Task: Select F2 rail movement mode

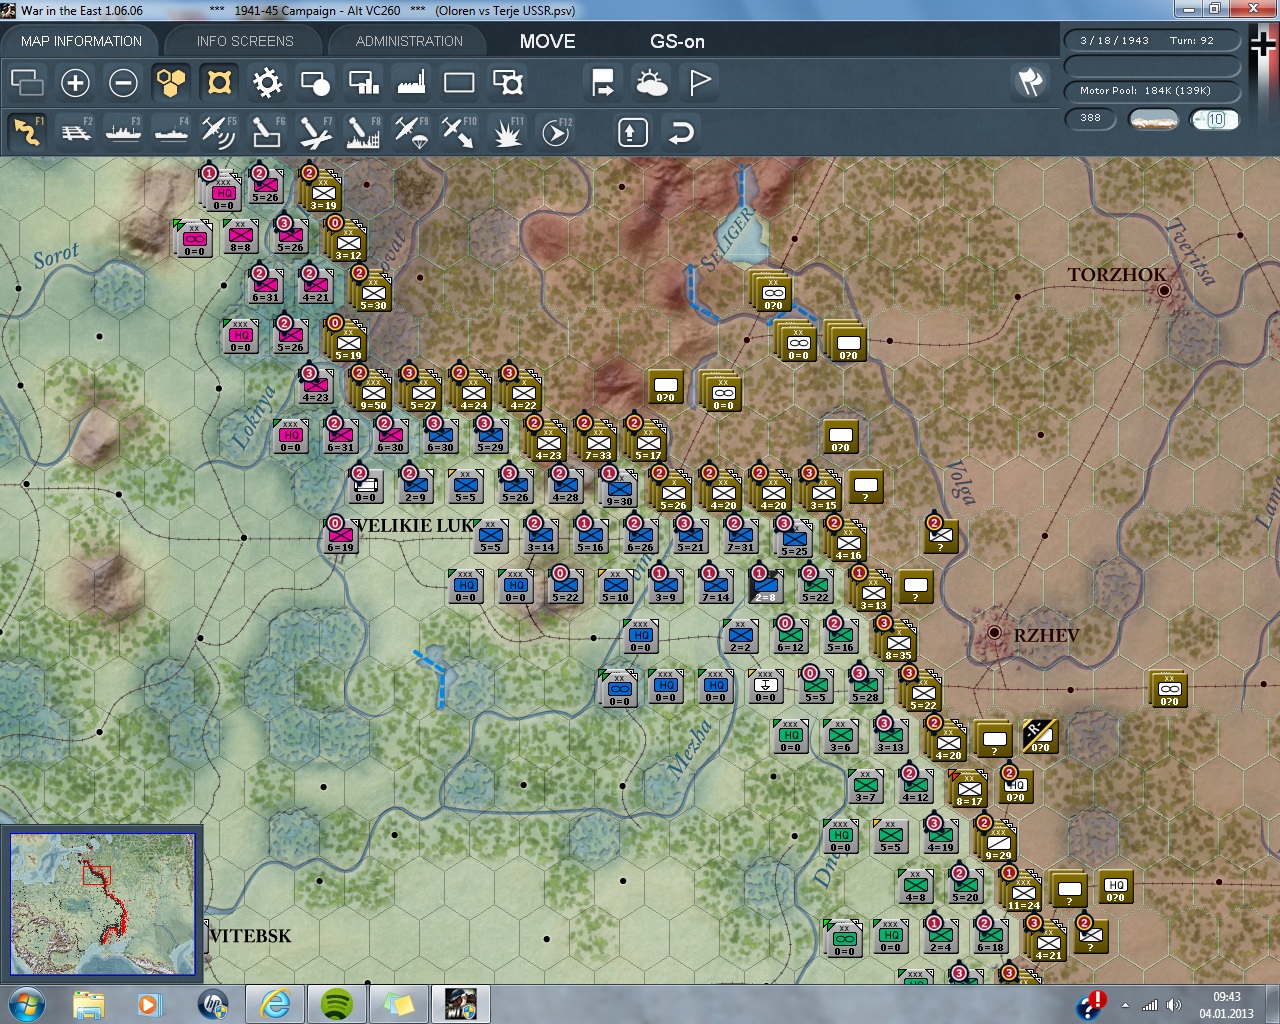Action: (75, 132)
